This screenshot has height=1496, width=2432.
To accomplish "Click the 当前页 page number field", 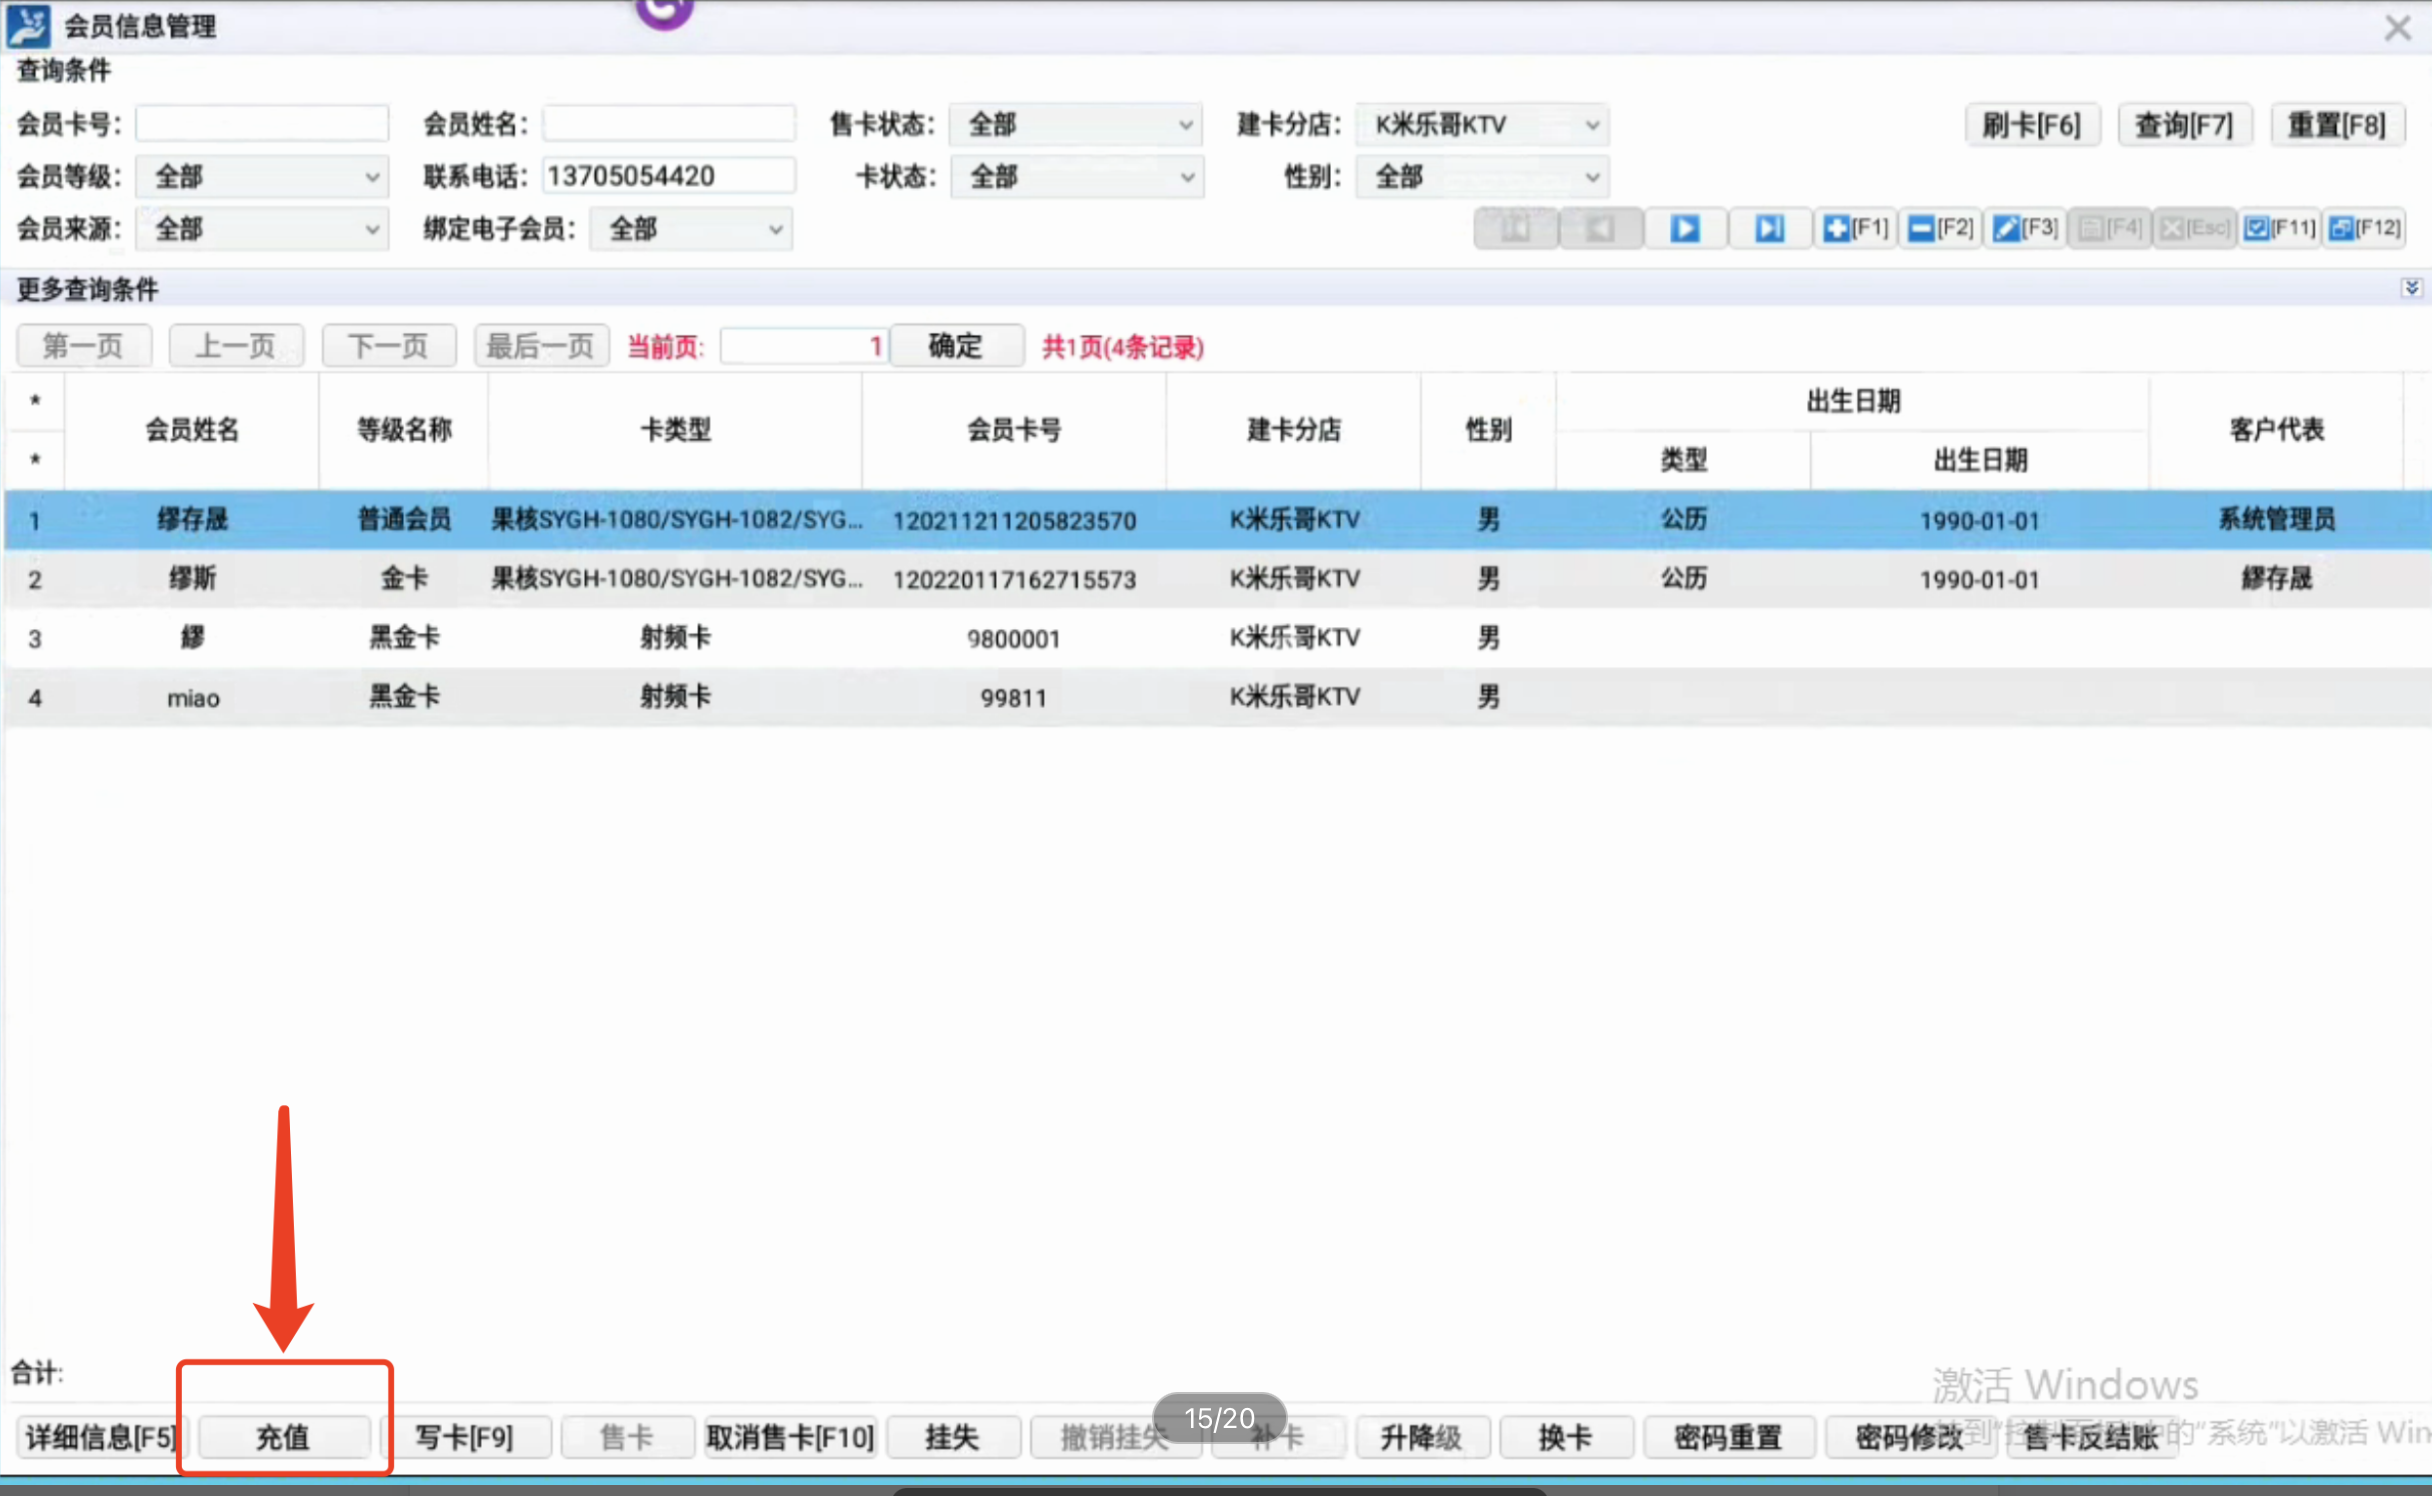I will [x=805, y=346].
